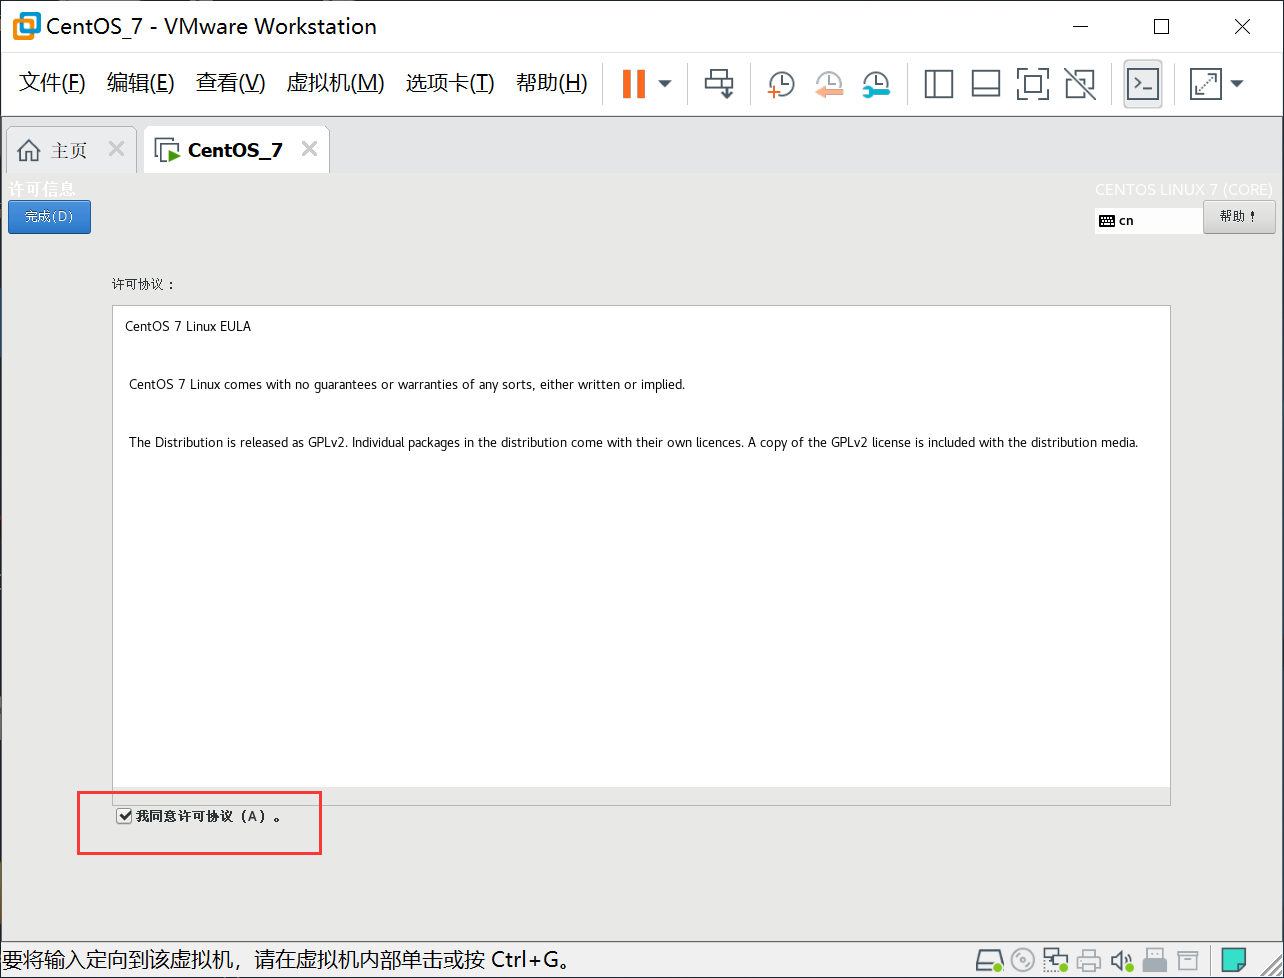Close the CentOS_7 tab
The height and width of the screenshot is (978, 1284).
point(309,149)
